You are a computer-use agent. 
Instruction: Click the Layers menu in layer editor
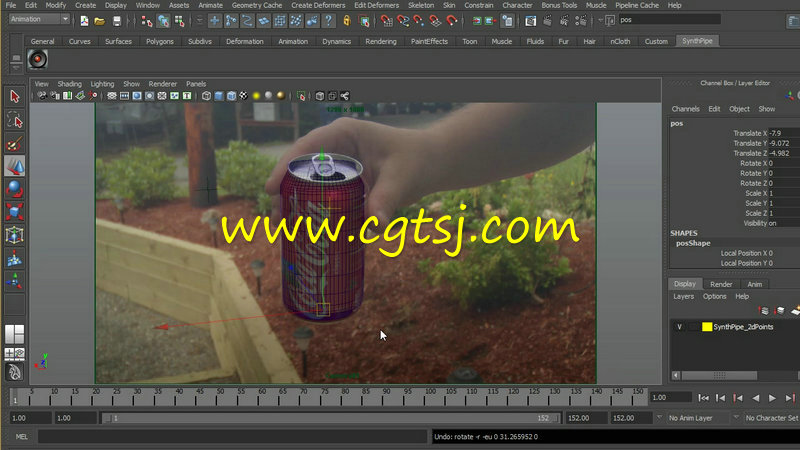[683, 296]
